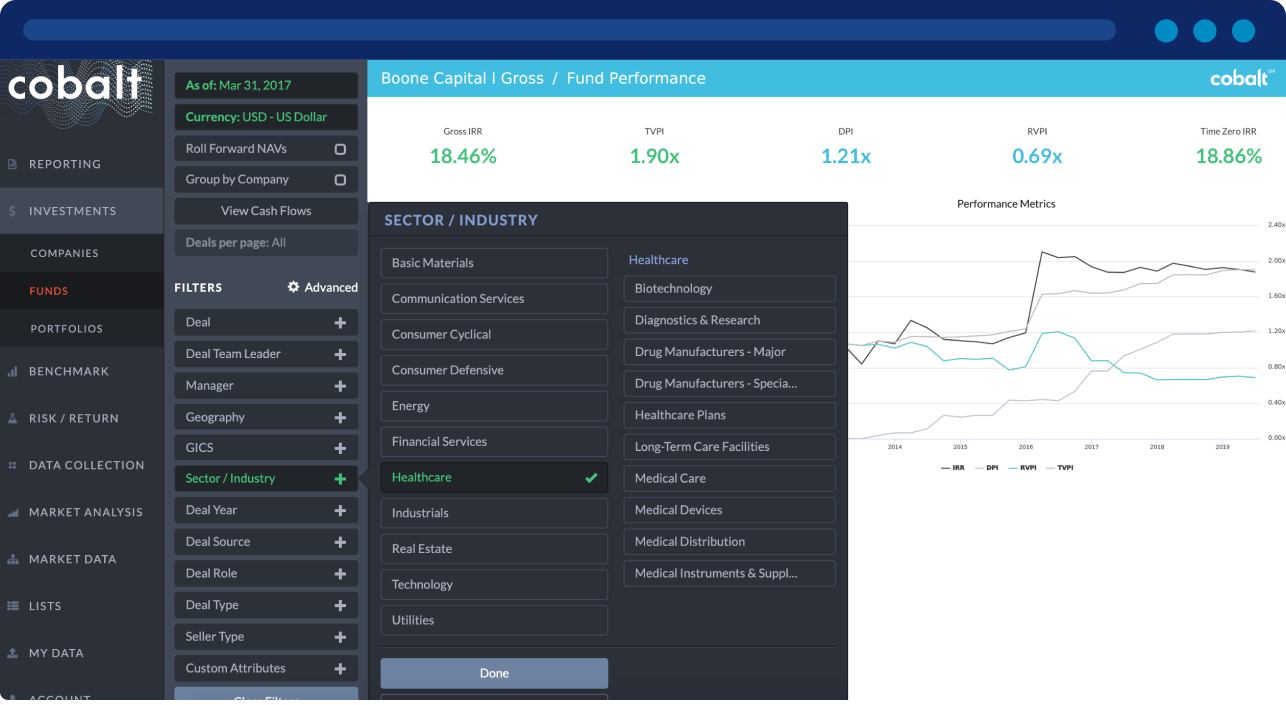Click the Advanced gear icon
Screen dimensions: 1286x705
pyautogui.click(x=293, y=287)
